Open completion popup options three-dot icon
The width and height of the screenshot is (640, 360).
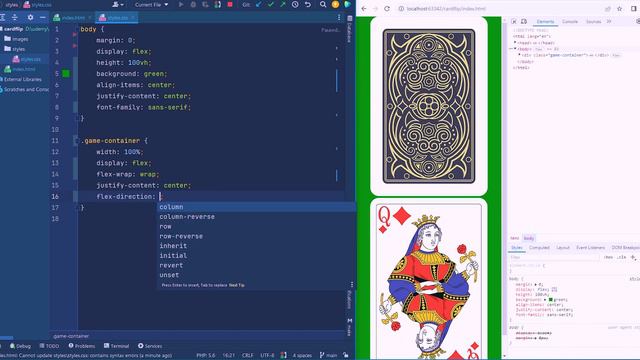click(352, 284)
